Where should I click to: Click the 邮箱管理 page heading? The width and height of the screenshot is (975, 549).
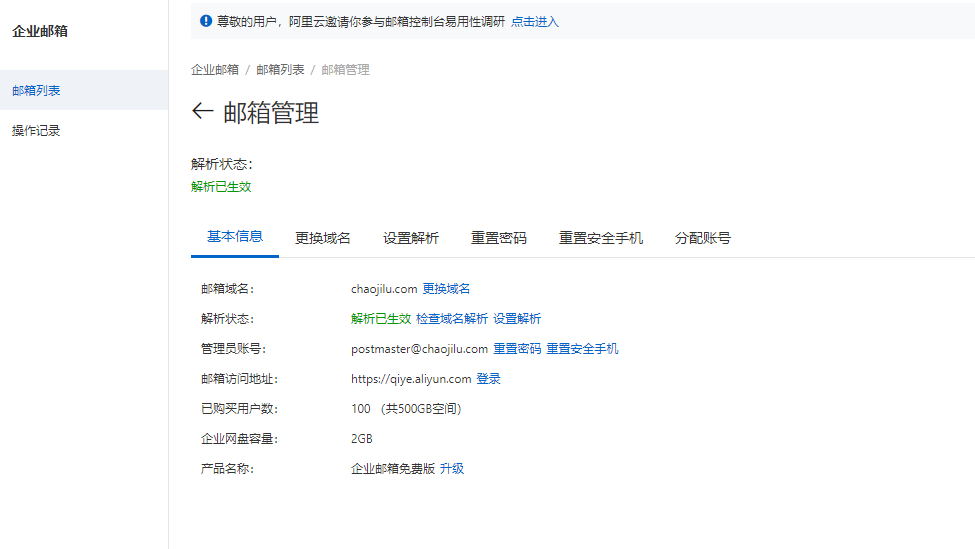[x=271, y=113]
